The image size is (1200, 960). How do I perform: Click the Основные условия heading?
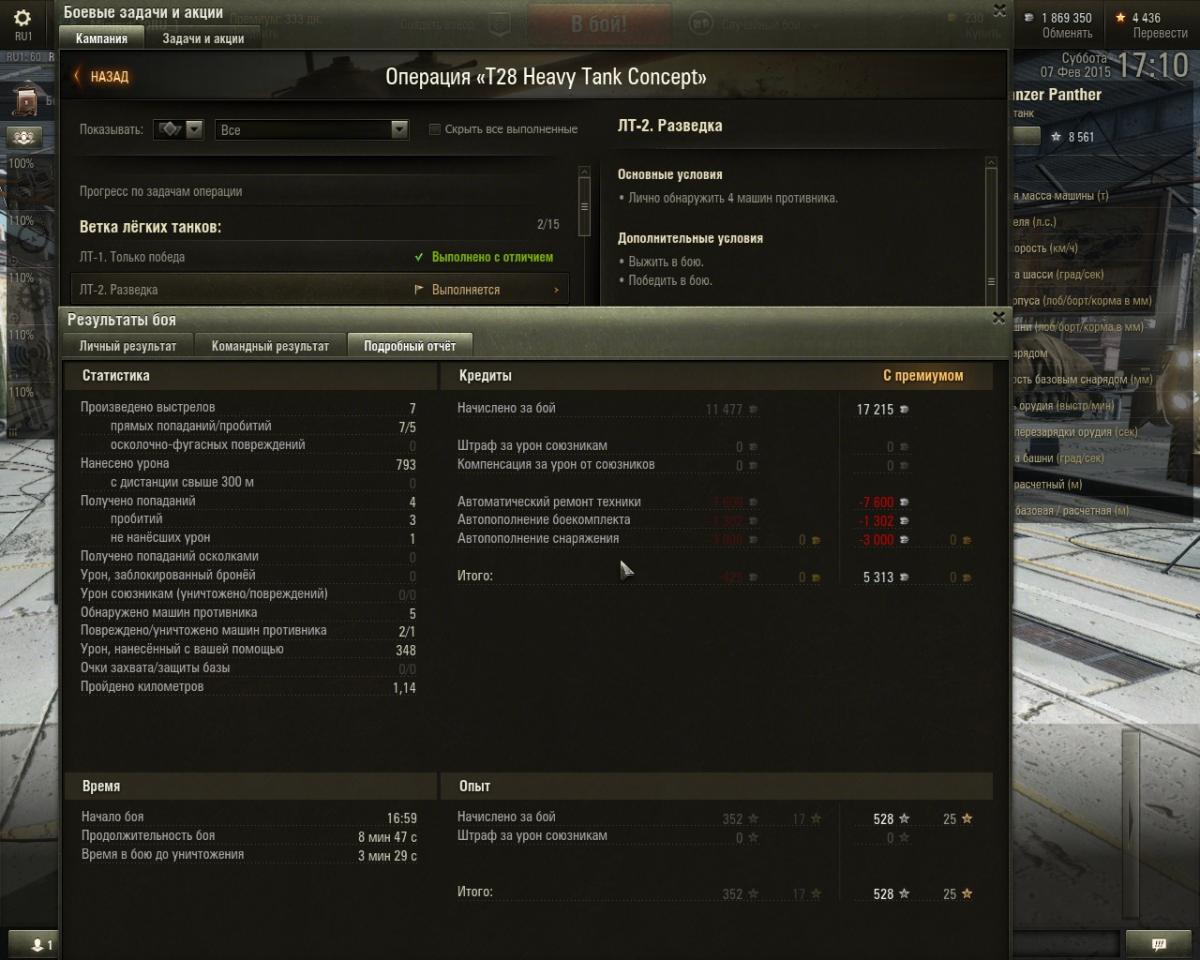[x=670, y=175]
